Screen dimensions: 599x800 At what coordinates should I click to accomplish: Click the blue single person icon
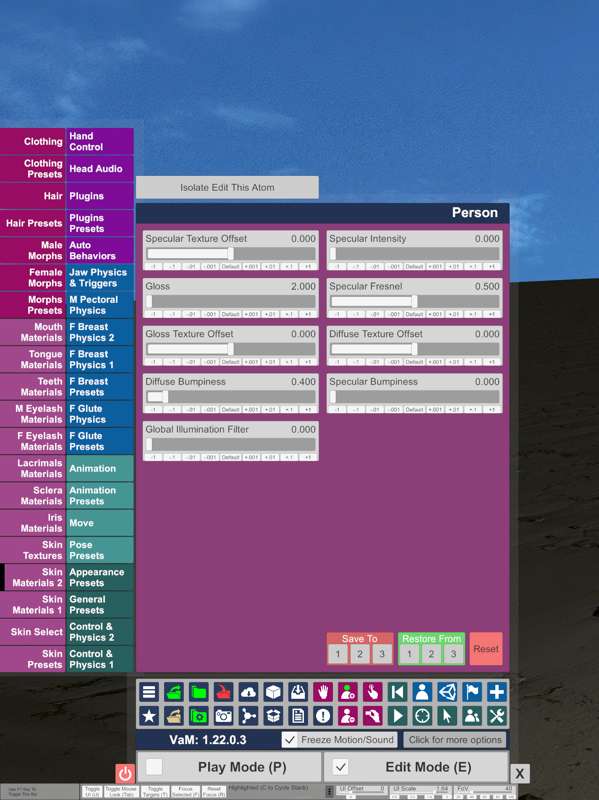coord(422,692)
